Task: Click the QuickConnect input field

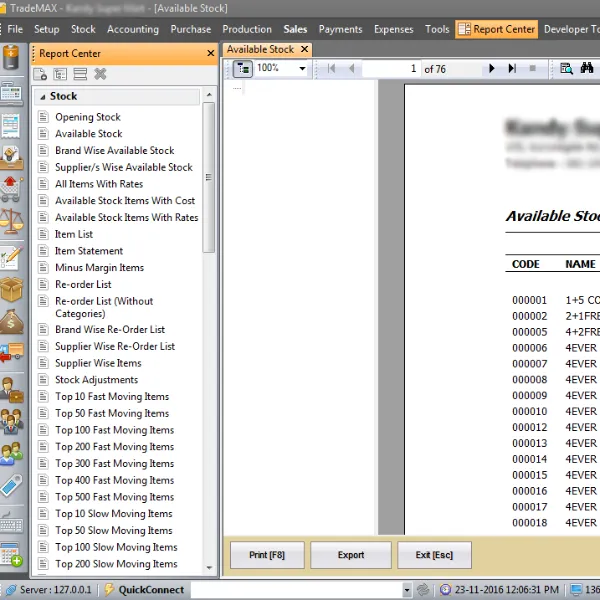Action: point(297,590)
